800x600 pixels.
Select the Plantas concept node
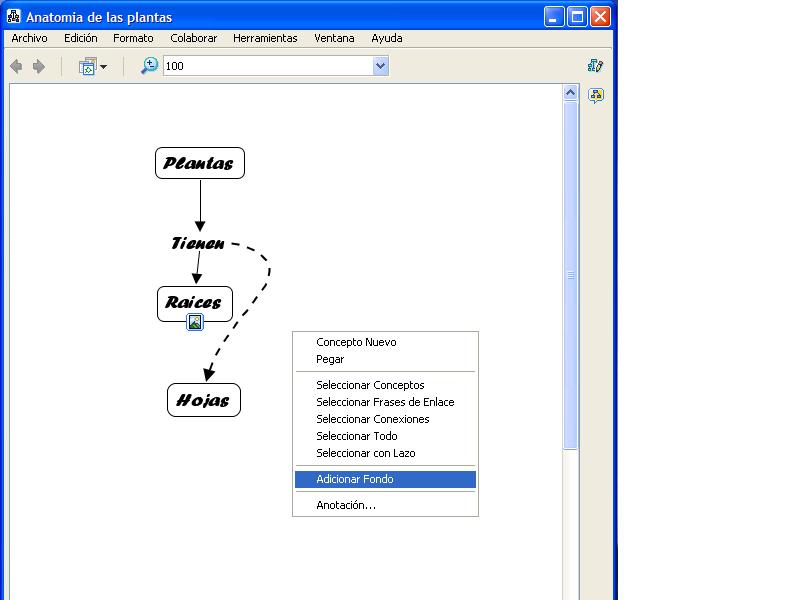click(x=200, y=163)
